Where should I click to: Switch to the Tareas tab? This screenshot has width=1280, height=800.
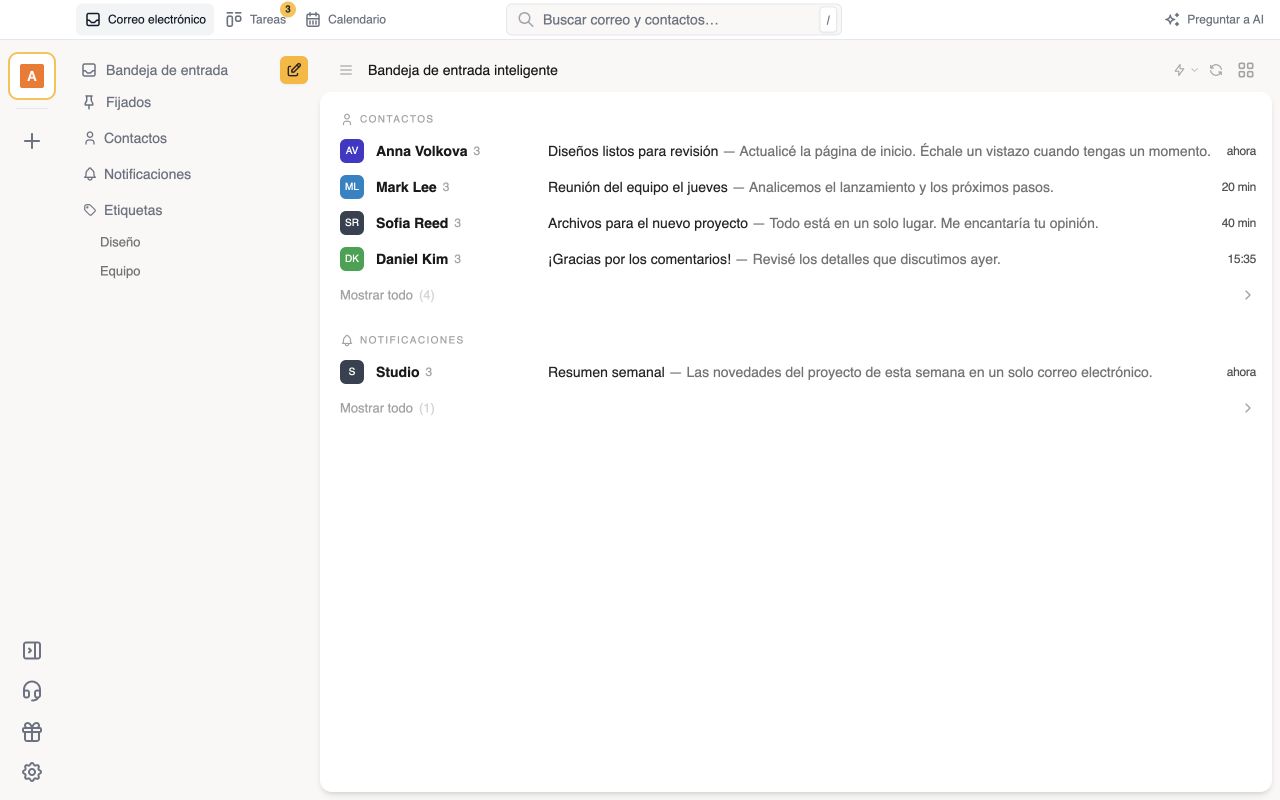(257, 19)
